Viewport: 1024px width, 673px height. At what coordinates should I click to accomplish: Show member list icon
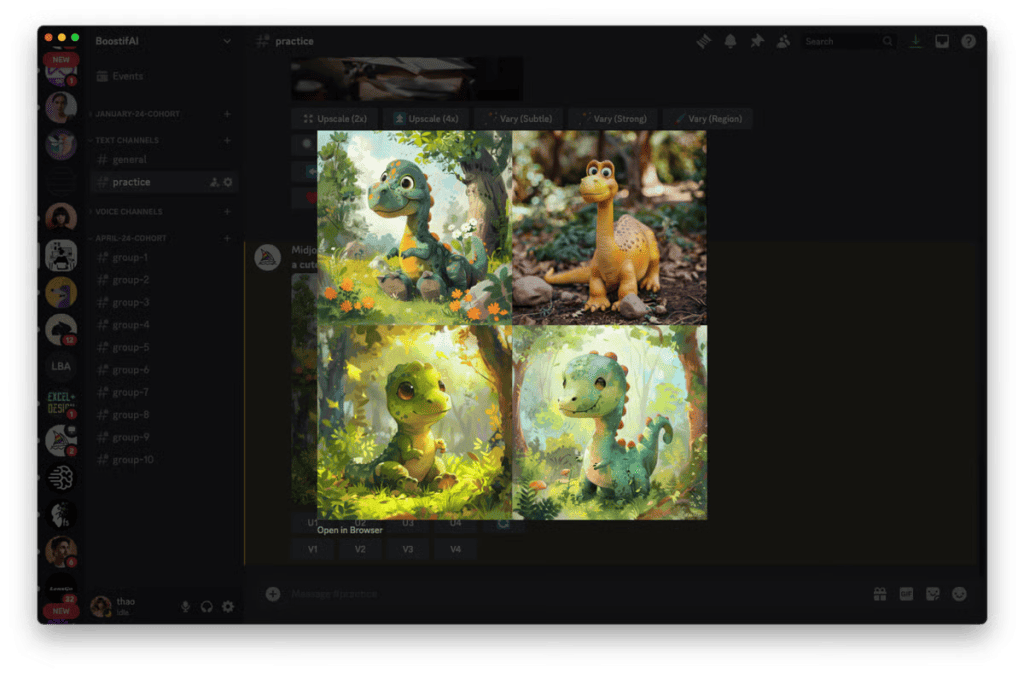point(783,41)
